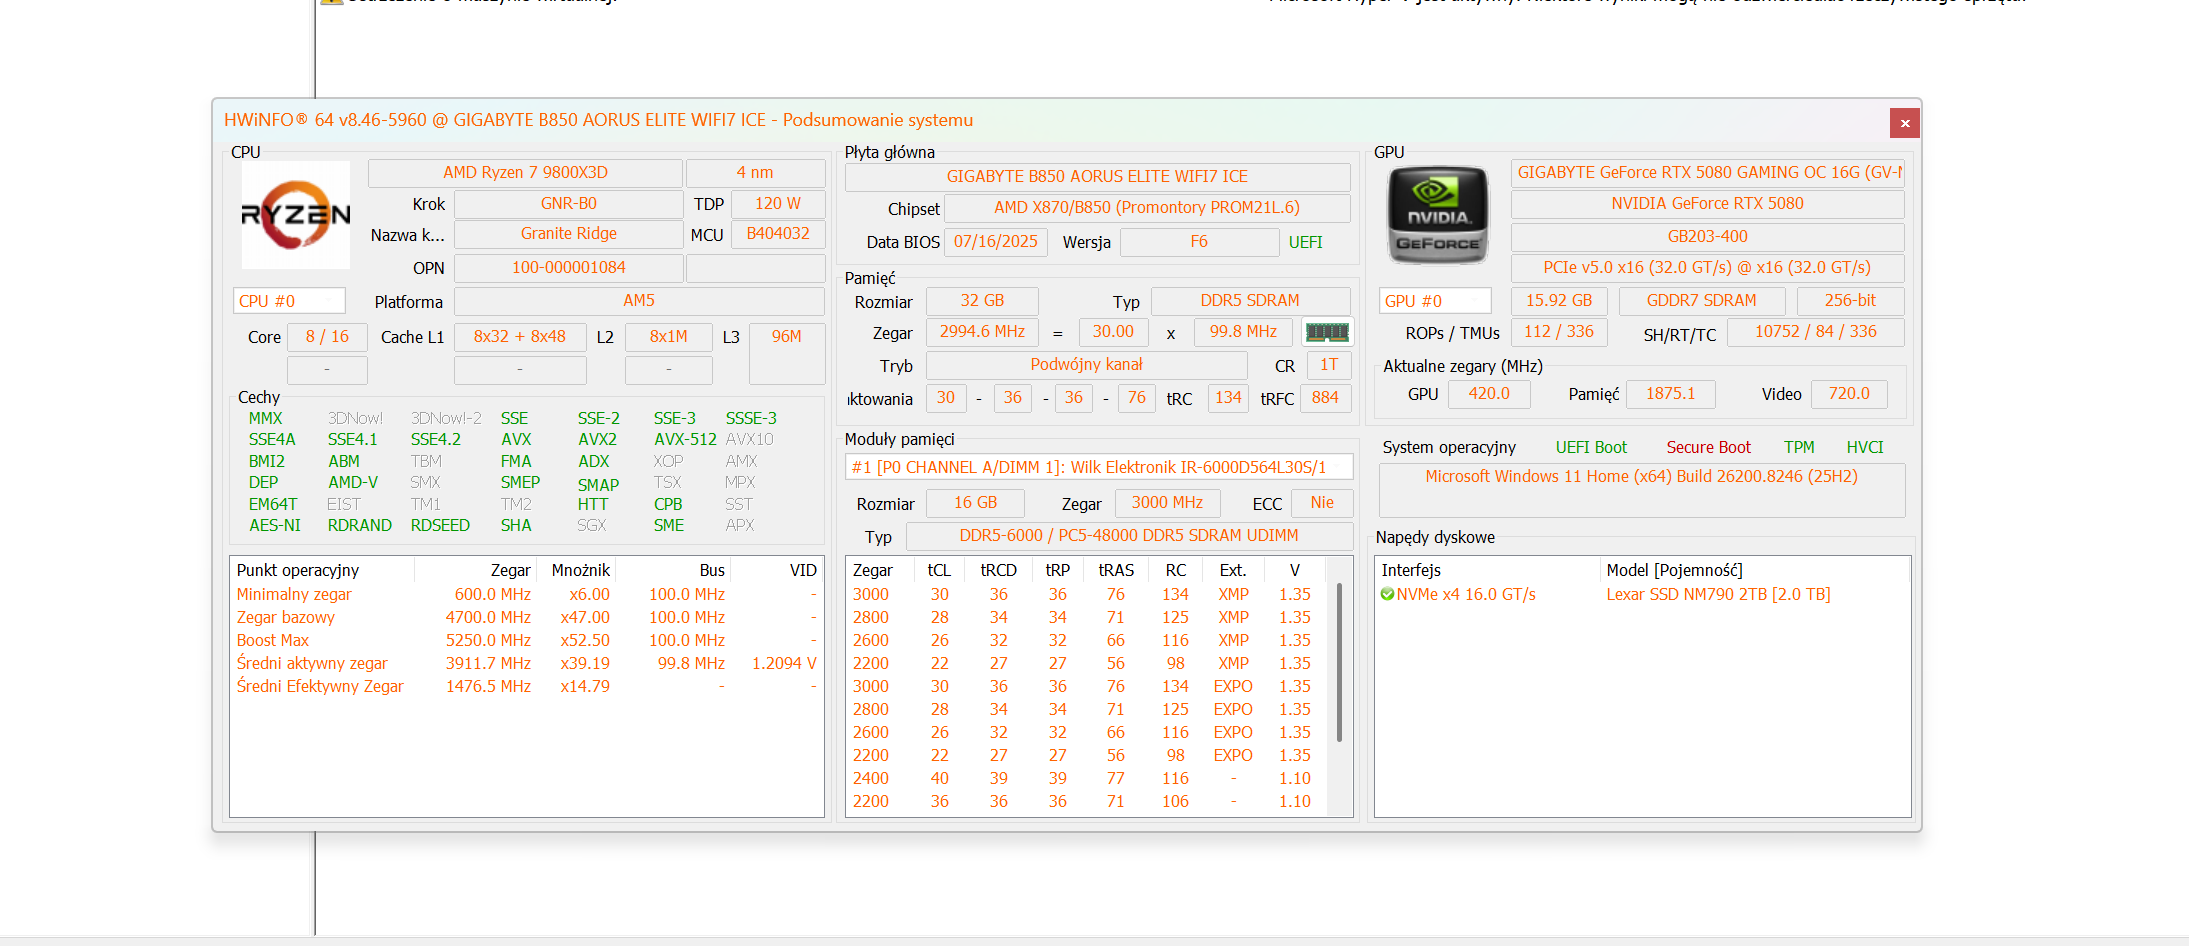Click the green RAM module icon
Viewport: 2189px width, 946px height.
point(1327,332)
